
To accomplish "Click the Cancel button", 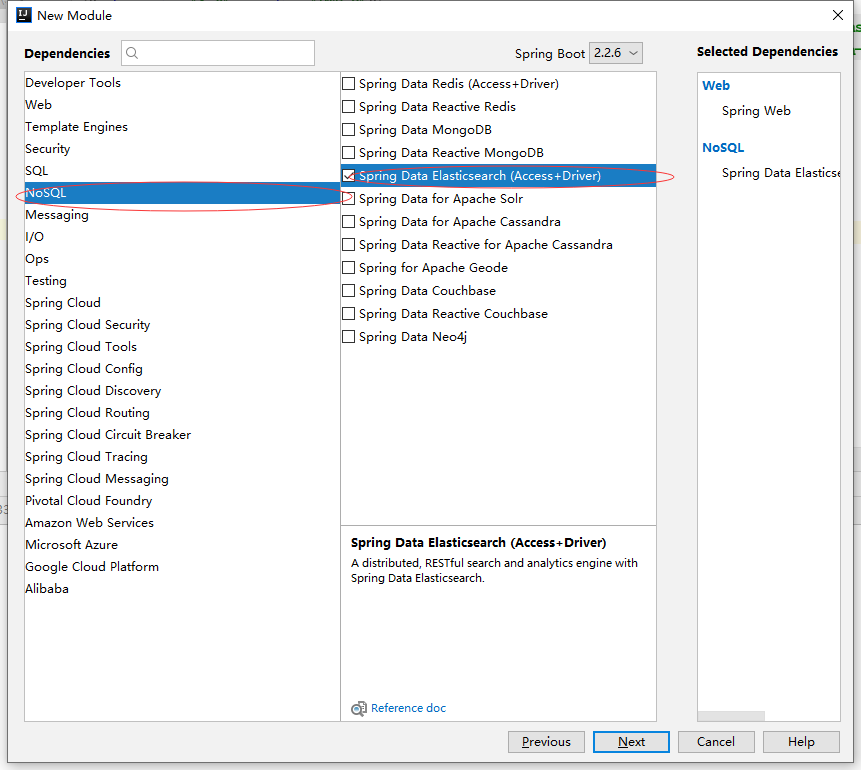I will tap(716, 742).
